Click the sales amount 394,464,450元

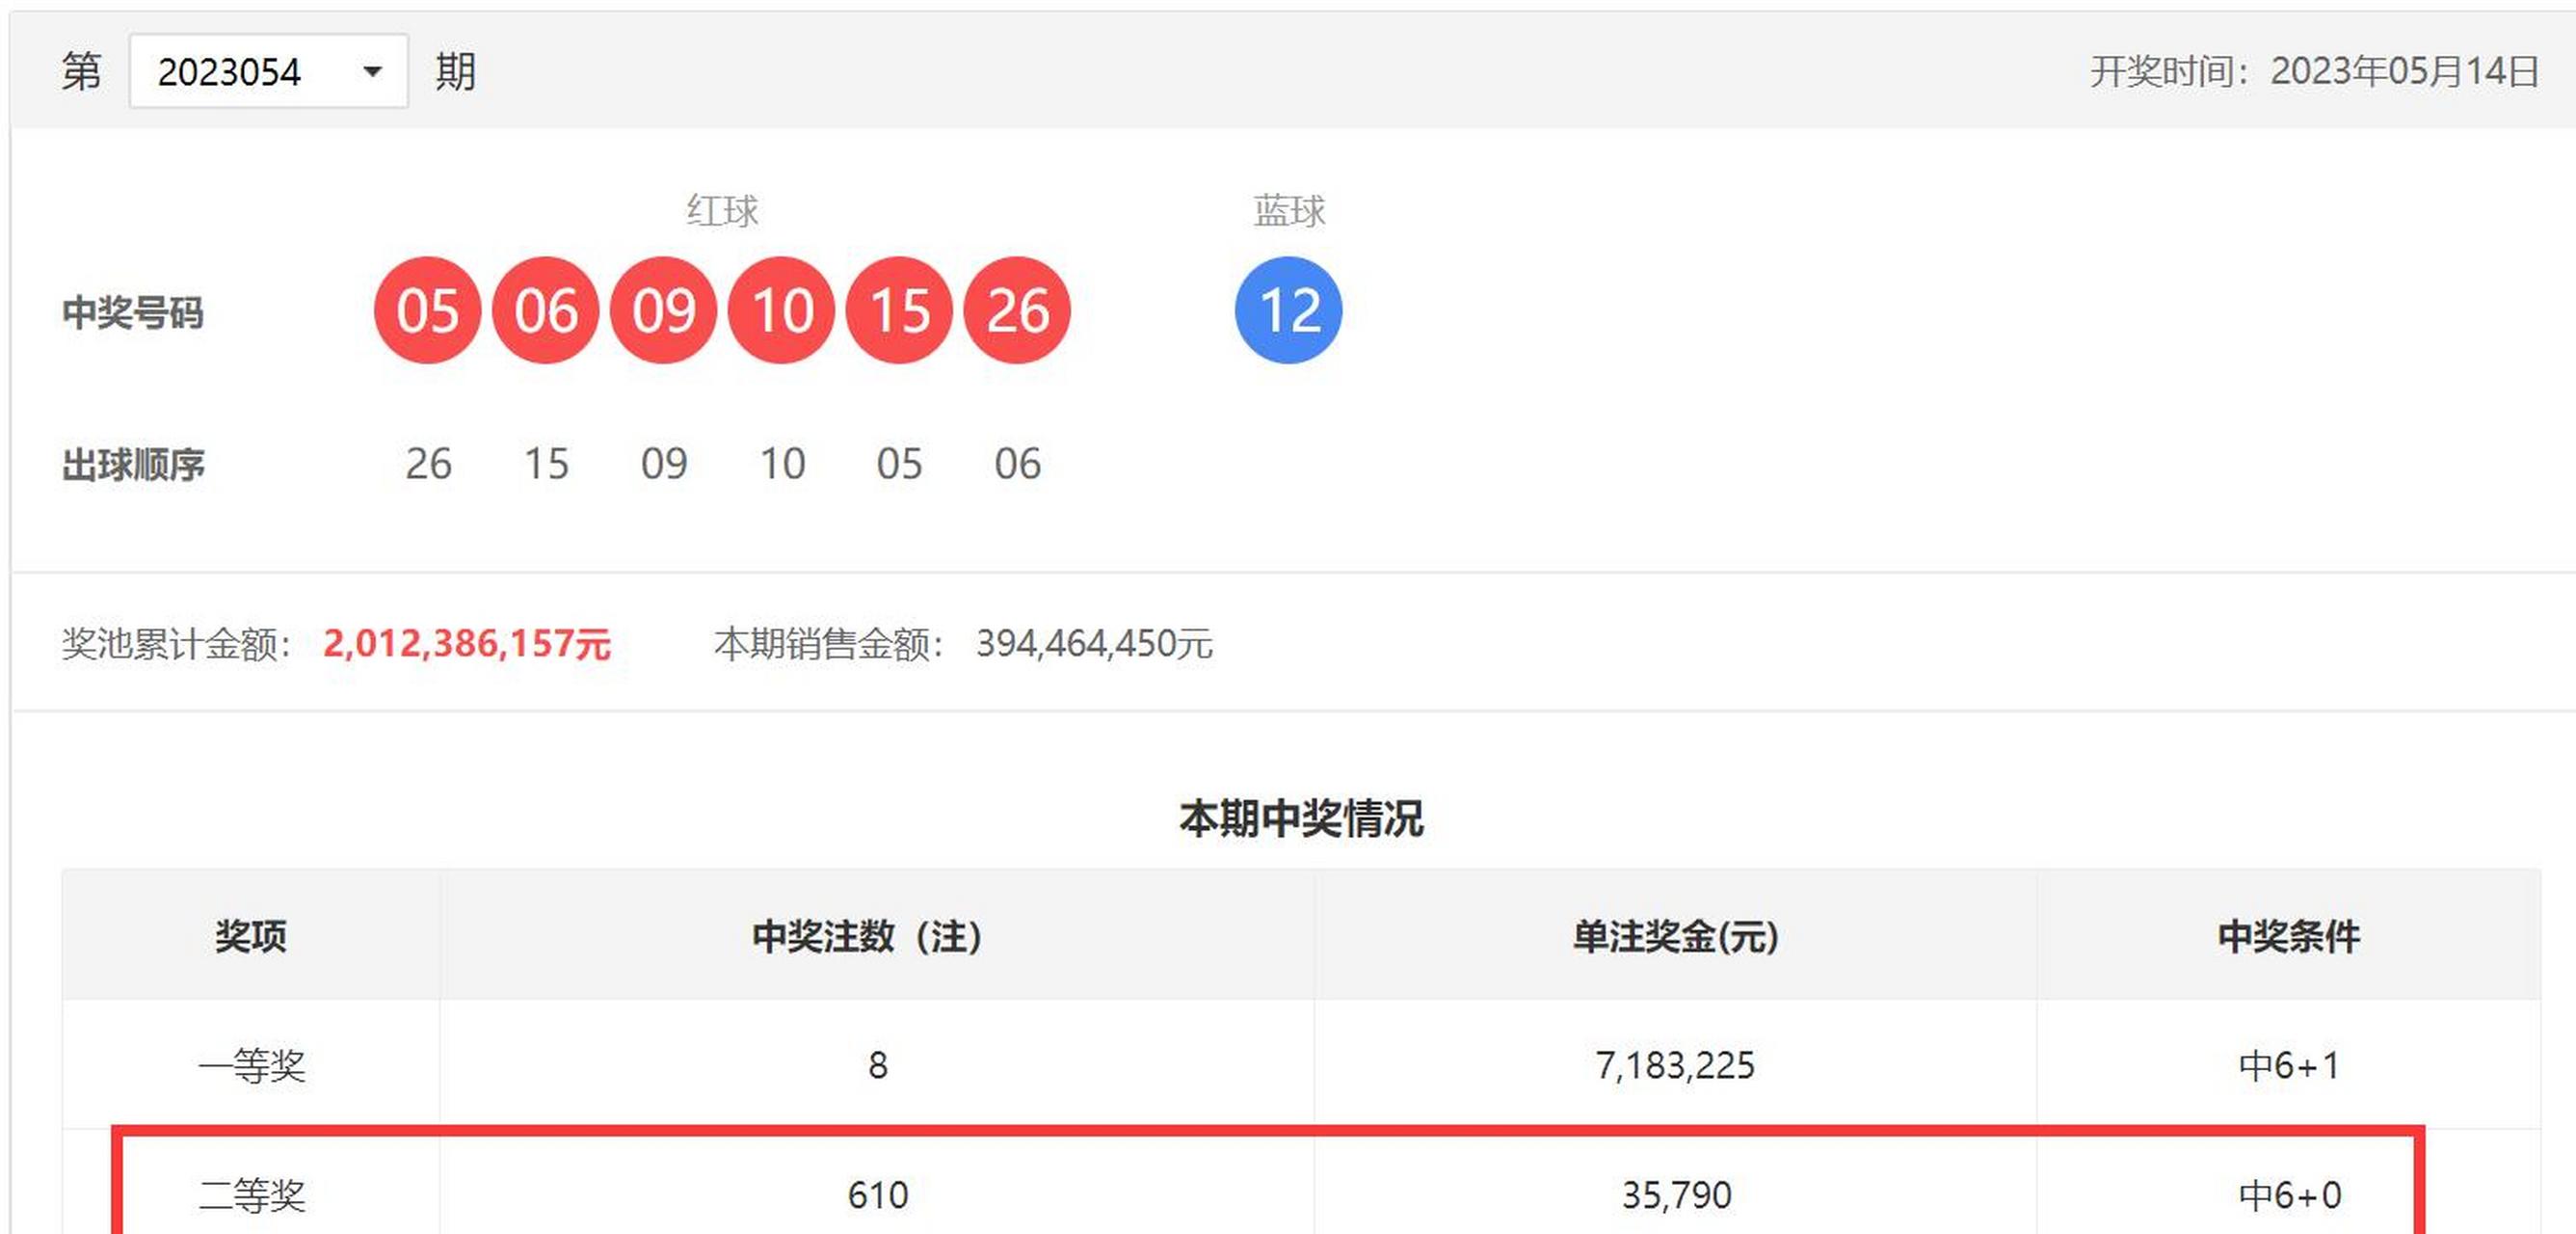coord(1094,644)
